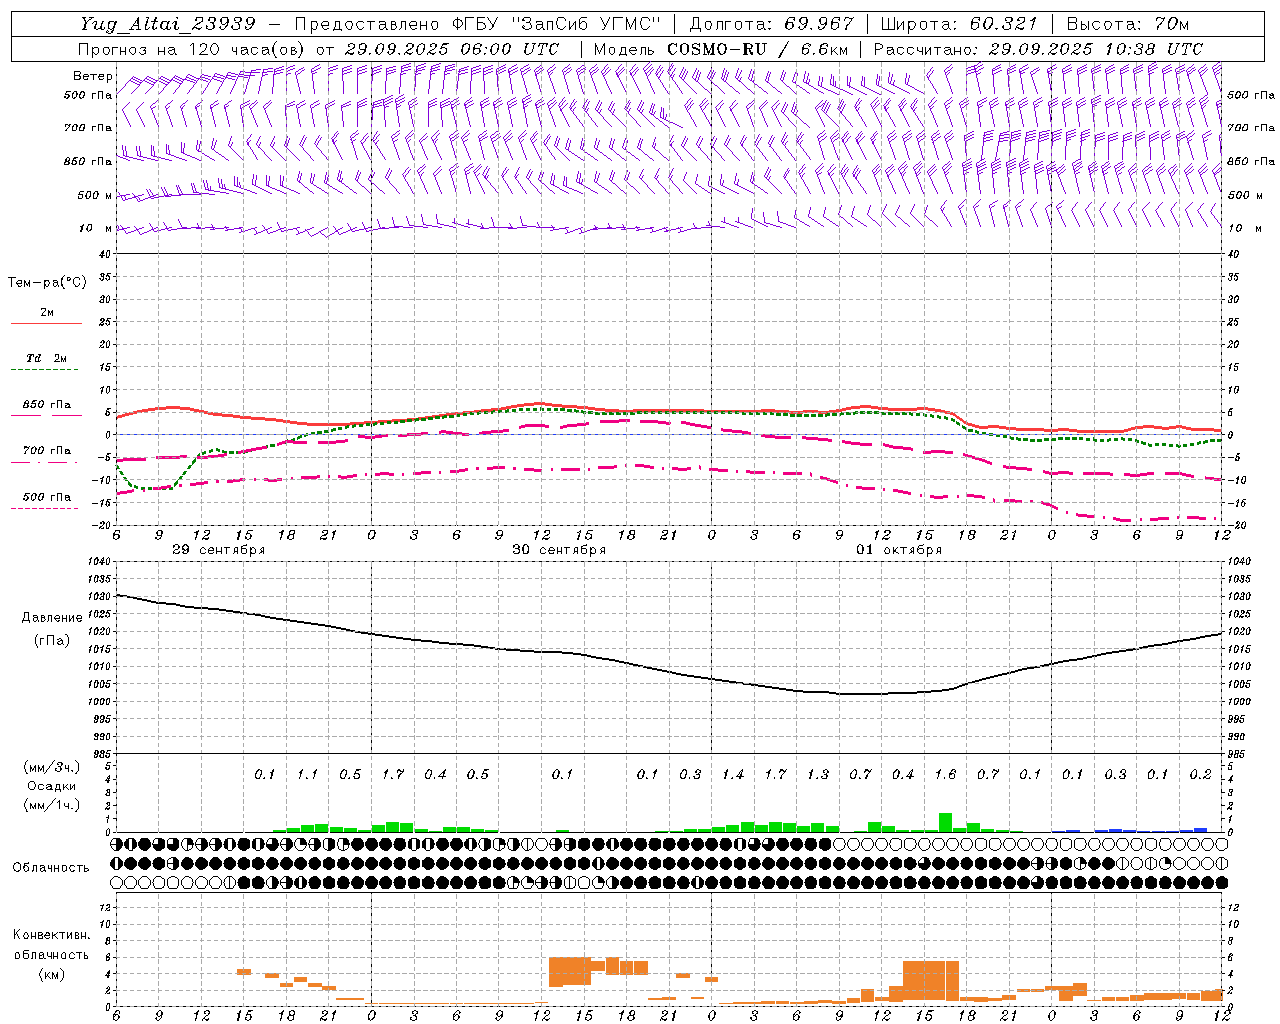Click the Рассчитано: 29.09.2025 10:38 UTC timestamp

click(x=1038, y=49)
